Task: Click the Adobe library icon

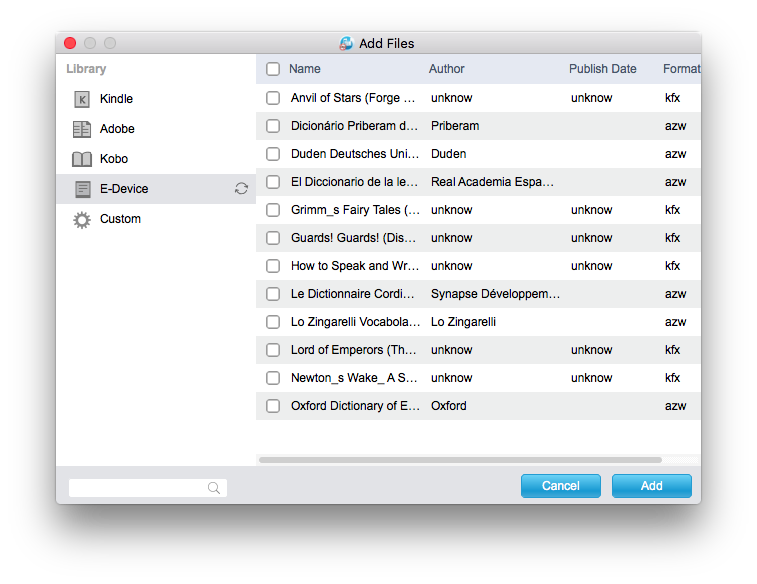Action: pyautogui.click(x=82, y=129)
